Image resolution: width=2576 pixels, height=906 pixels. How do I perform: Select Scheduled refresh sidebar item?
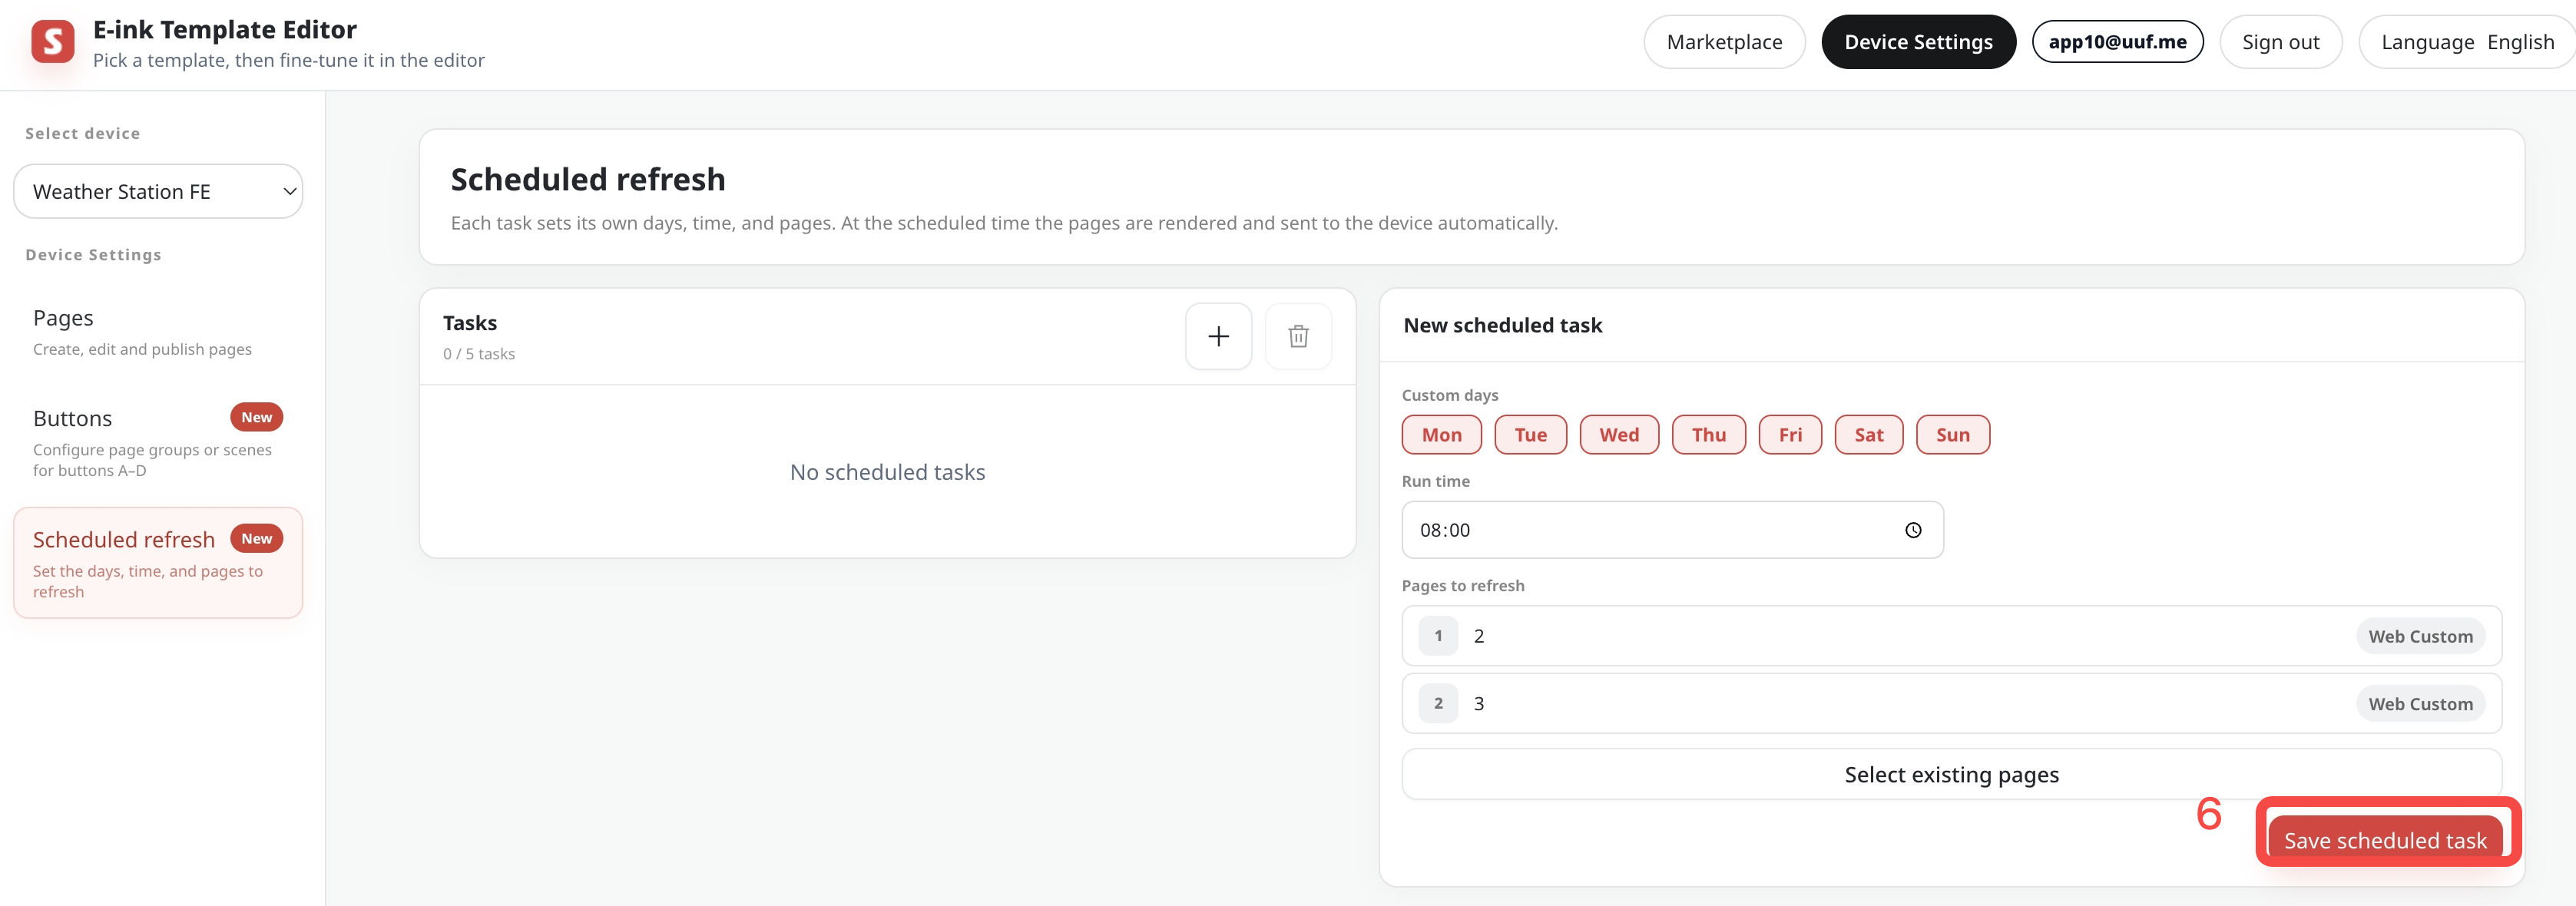click(158, 563)
